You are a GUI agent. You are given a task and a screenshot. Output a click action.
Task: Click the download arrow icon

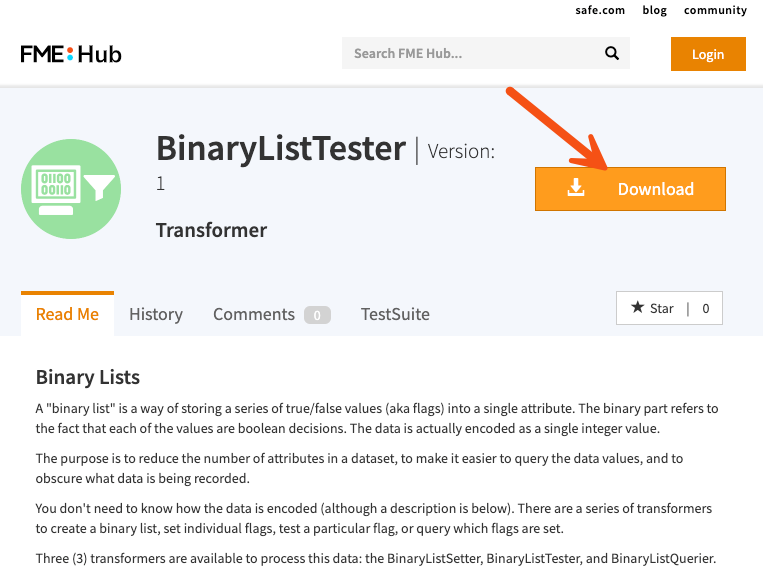[x=576, y=188]
